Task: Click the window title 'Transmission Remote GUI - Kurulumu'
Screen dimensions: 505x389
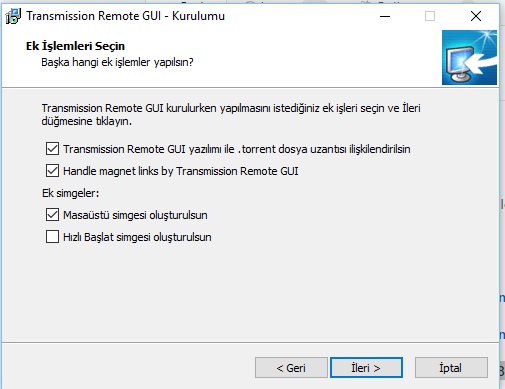Action: (x=126, y=16)
